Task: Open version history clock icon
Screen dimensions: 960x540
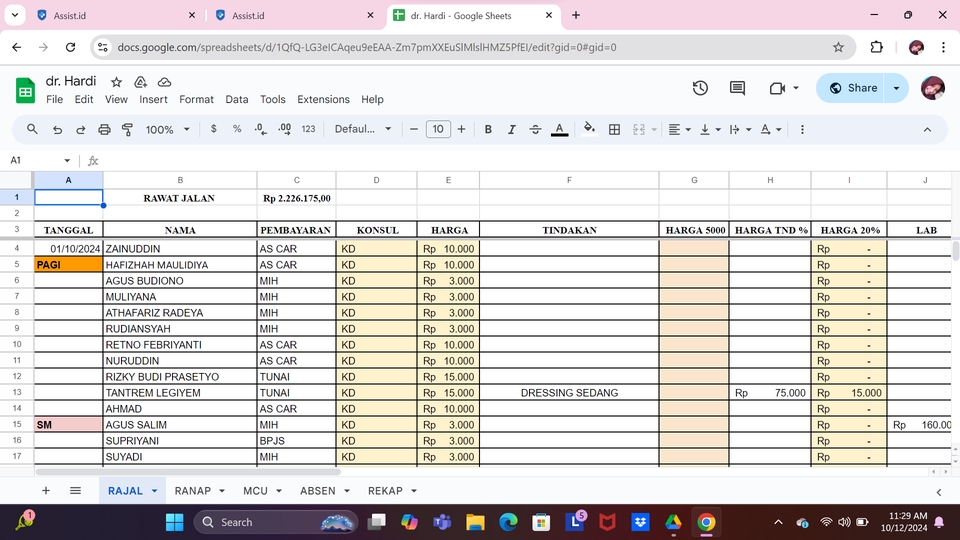Action: 700,88
